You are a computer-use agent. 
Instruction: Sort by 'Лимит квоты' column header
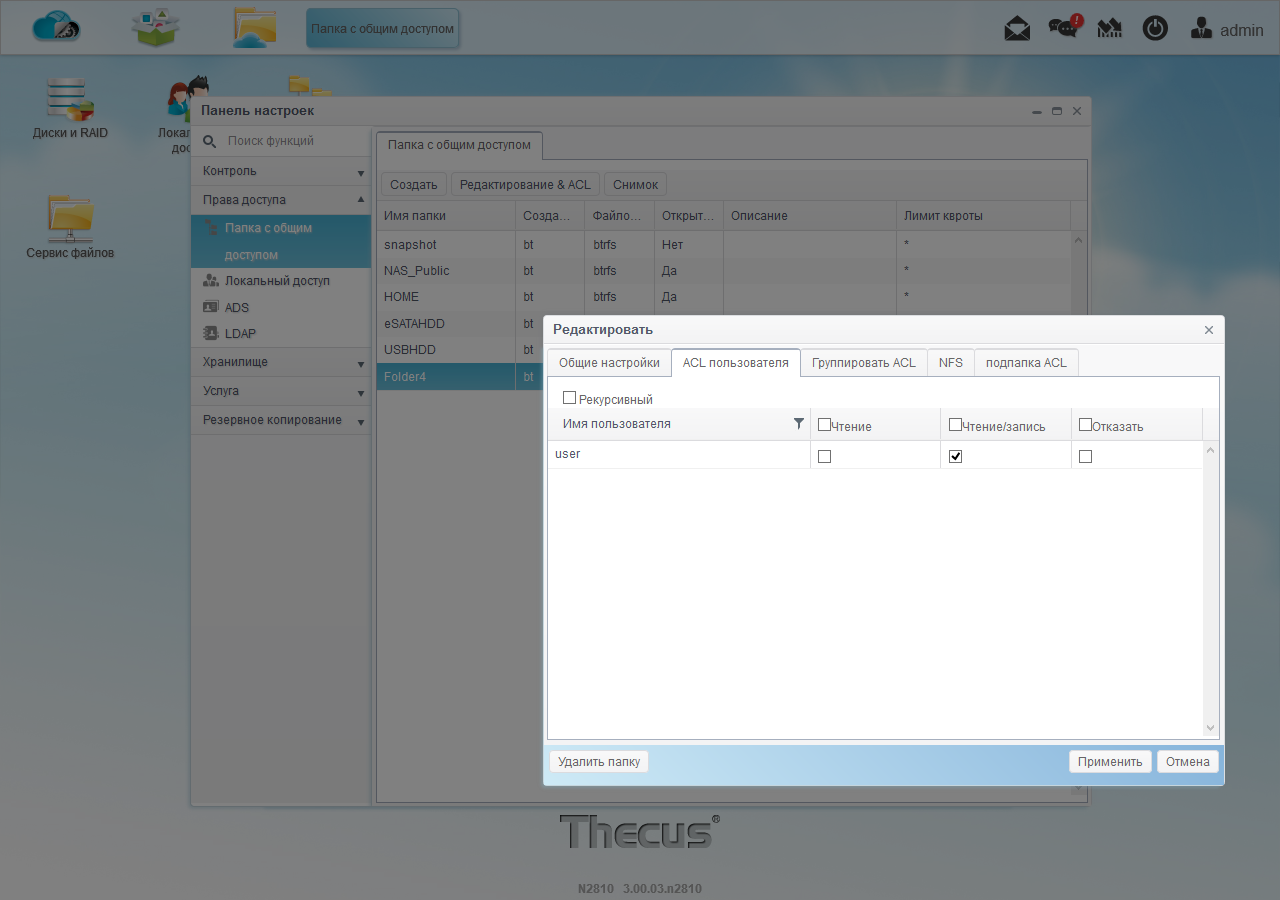coord(983,216)
